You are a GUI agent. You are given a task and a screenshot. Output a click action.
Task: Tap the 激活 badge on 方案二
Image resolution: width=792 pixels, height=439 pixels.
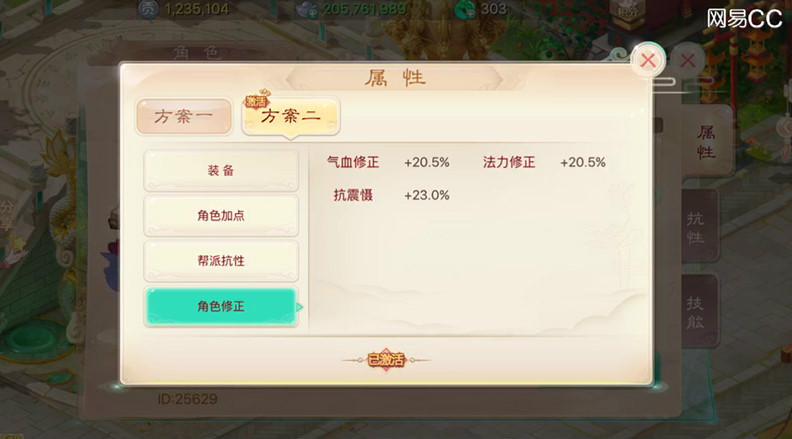coord(257,100)
